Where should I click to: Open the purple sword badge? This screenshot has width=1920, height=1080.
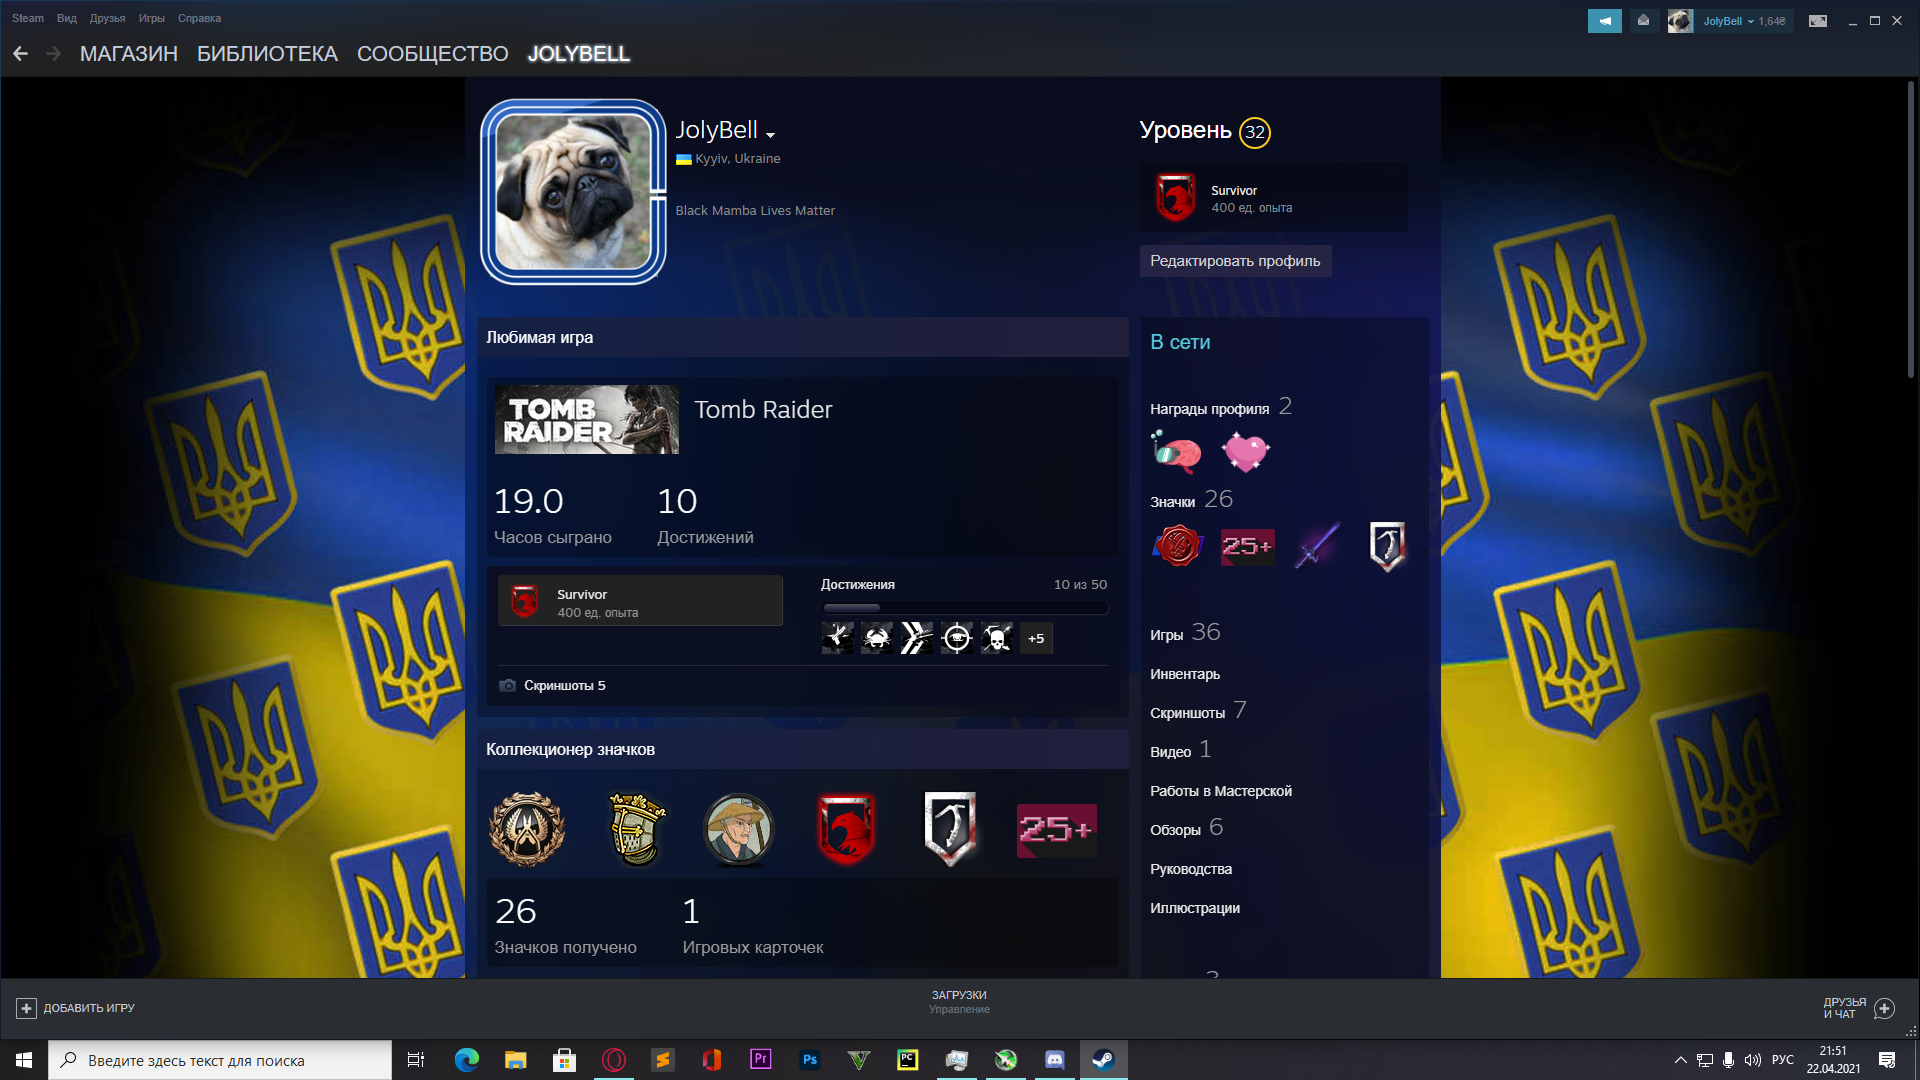pyautogui.click(x=1317, y=546)
